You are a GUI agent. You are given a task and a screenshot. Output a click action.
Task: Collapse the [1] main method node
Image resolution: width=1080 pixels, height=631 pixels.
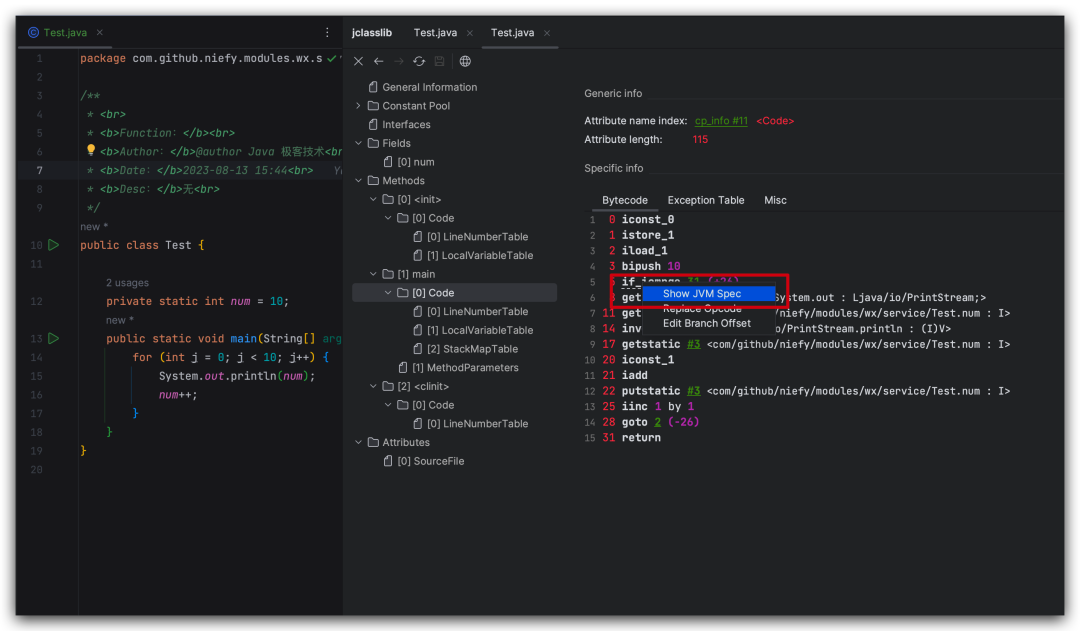click(372, 273)
